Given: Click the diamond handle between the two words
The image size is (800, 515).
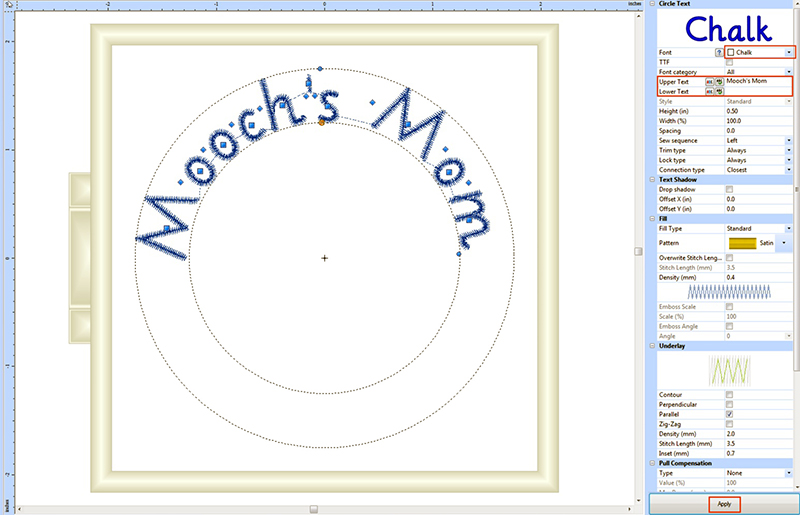Looking at the screenshot, I should (372, 103).
